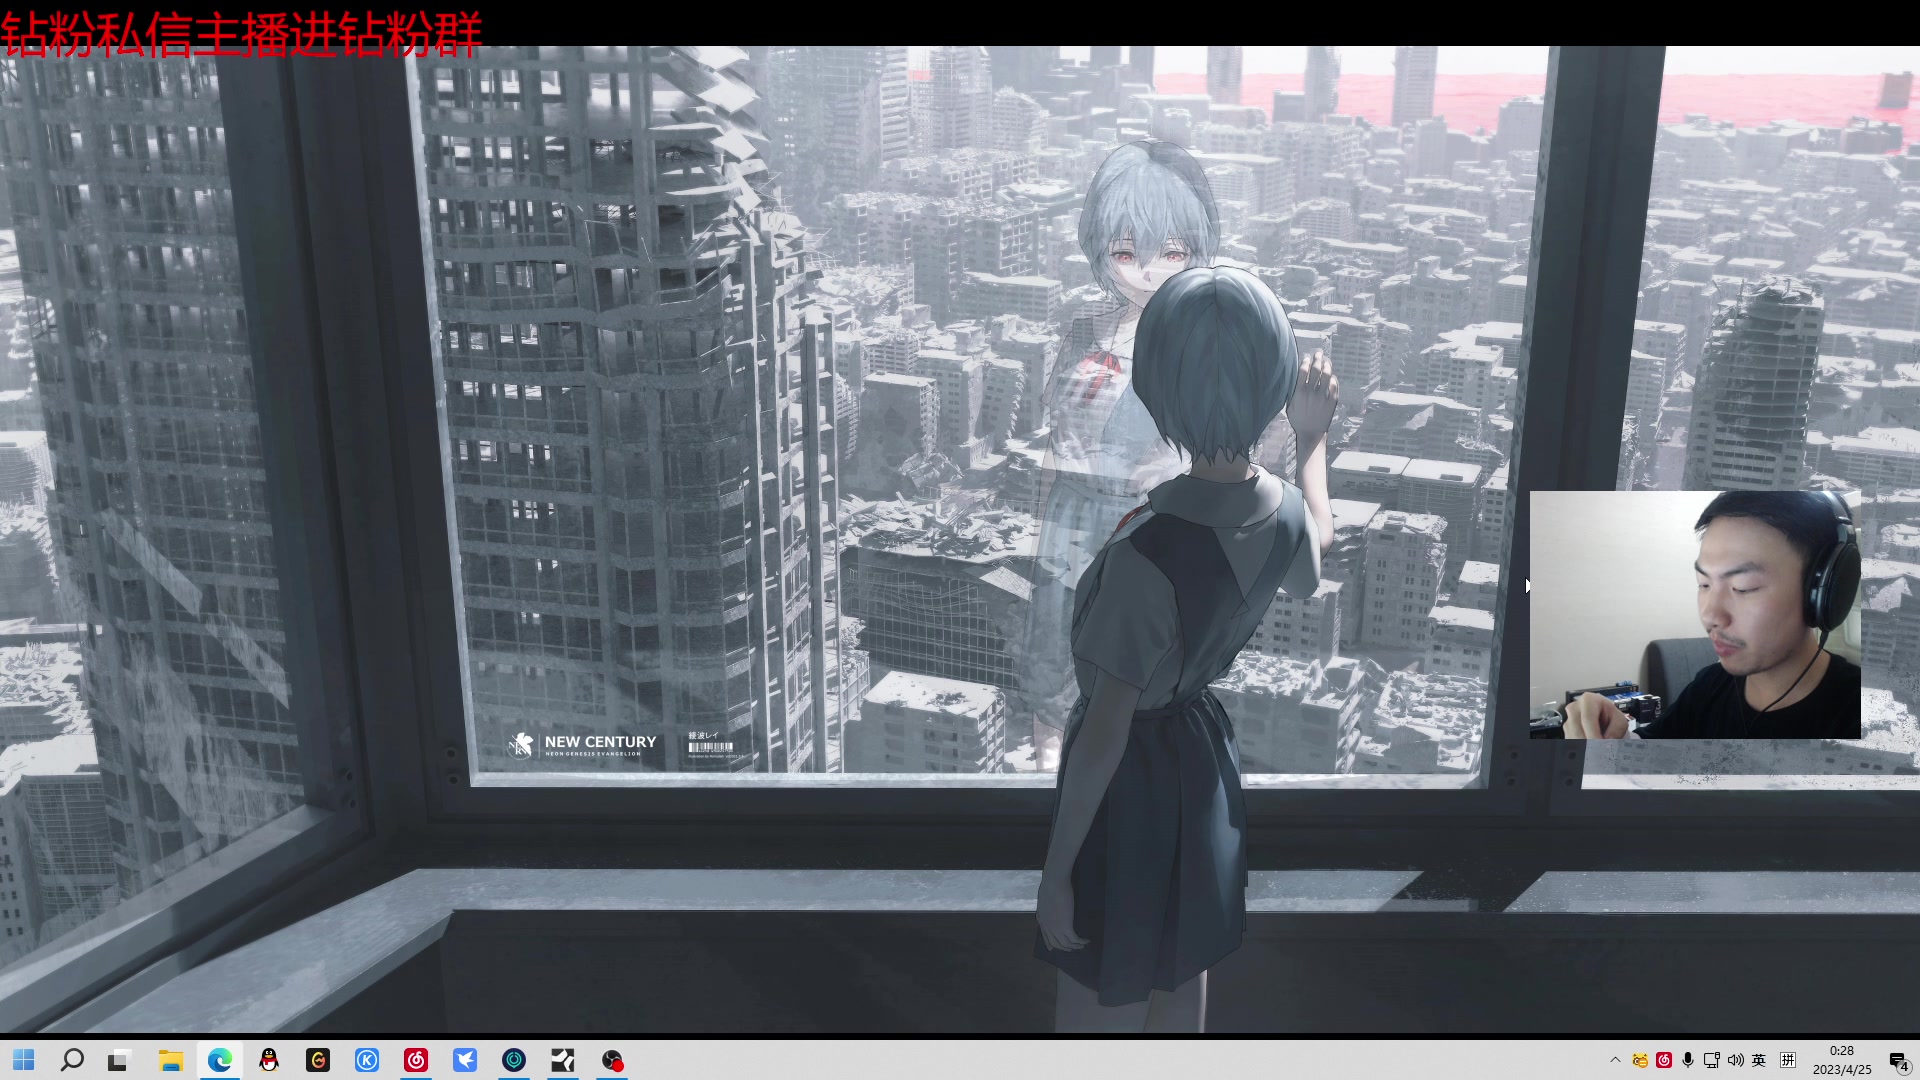
Task: Expand hidden system tray icons chevron
Action: click(1615, 1060)
